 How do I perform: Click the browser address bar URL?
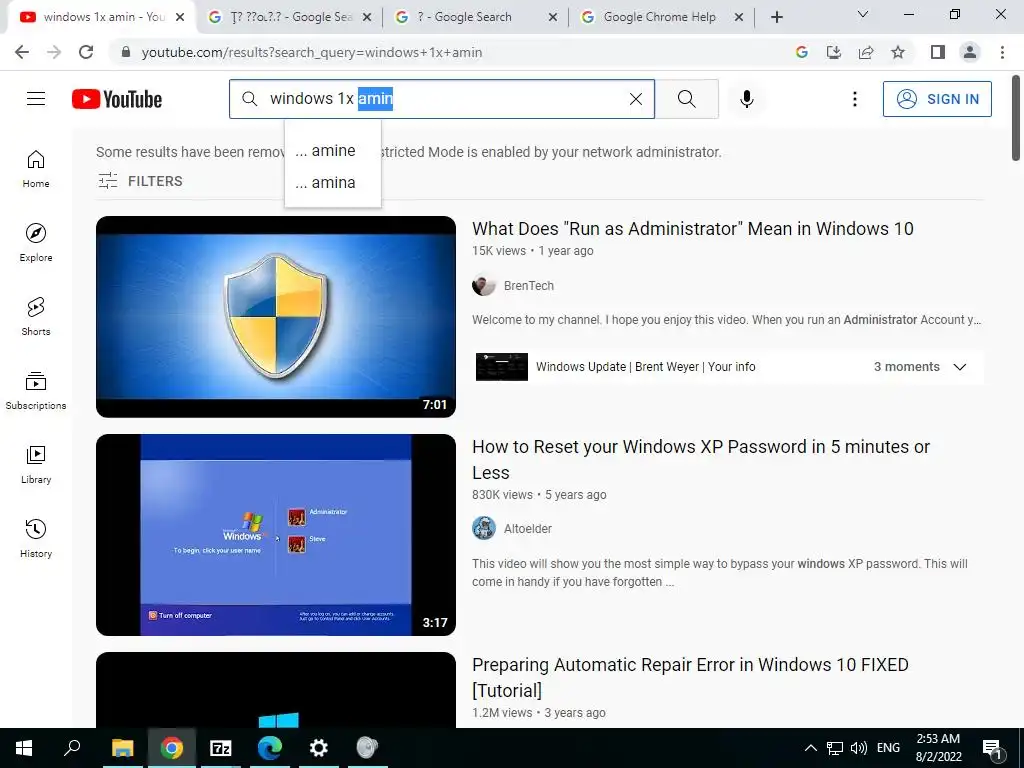312,52
